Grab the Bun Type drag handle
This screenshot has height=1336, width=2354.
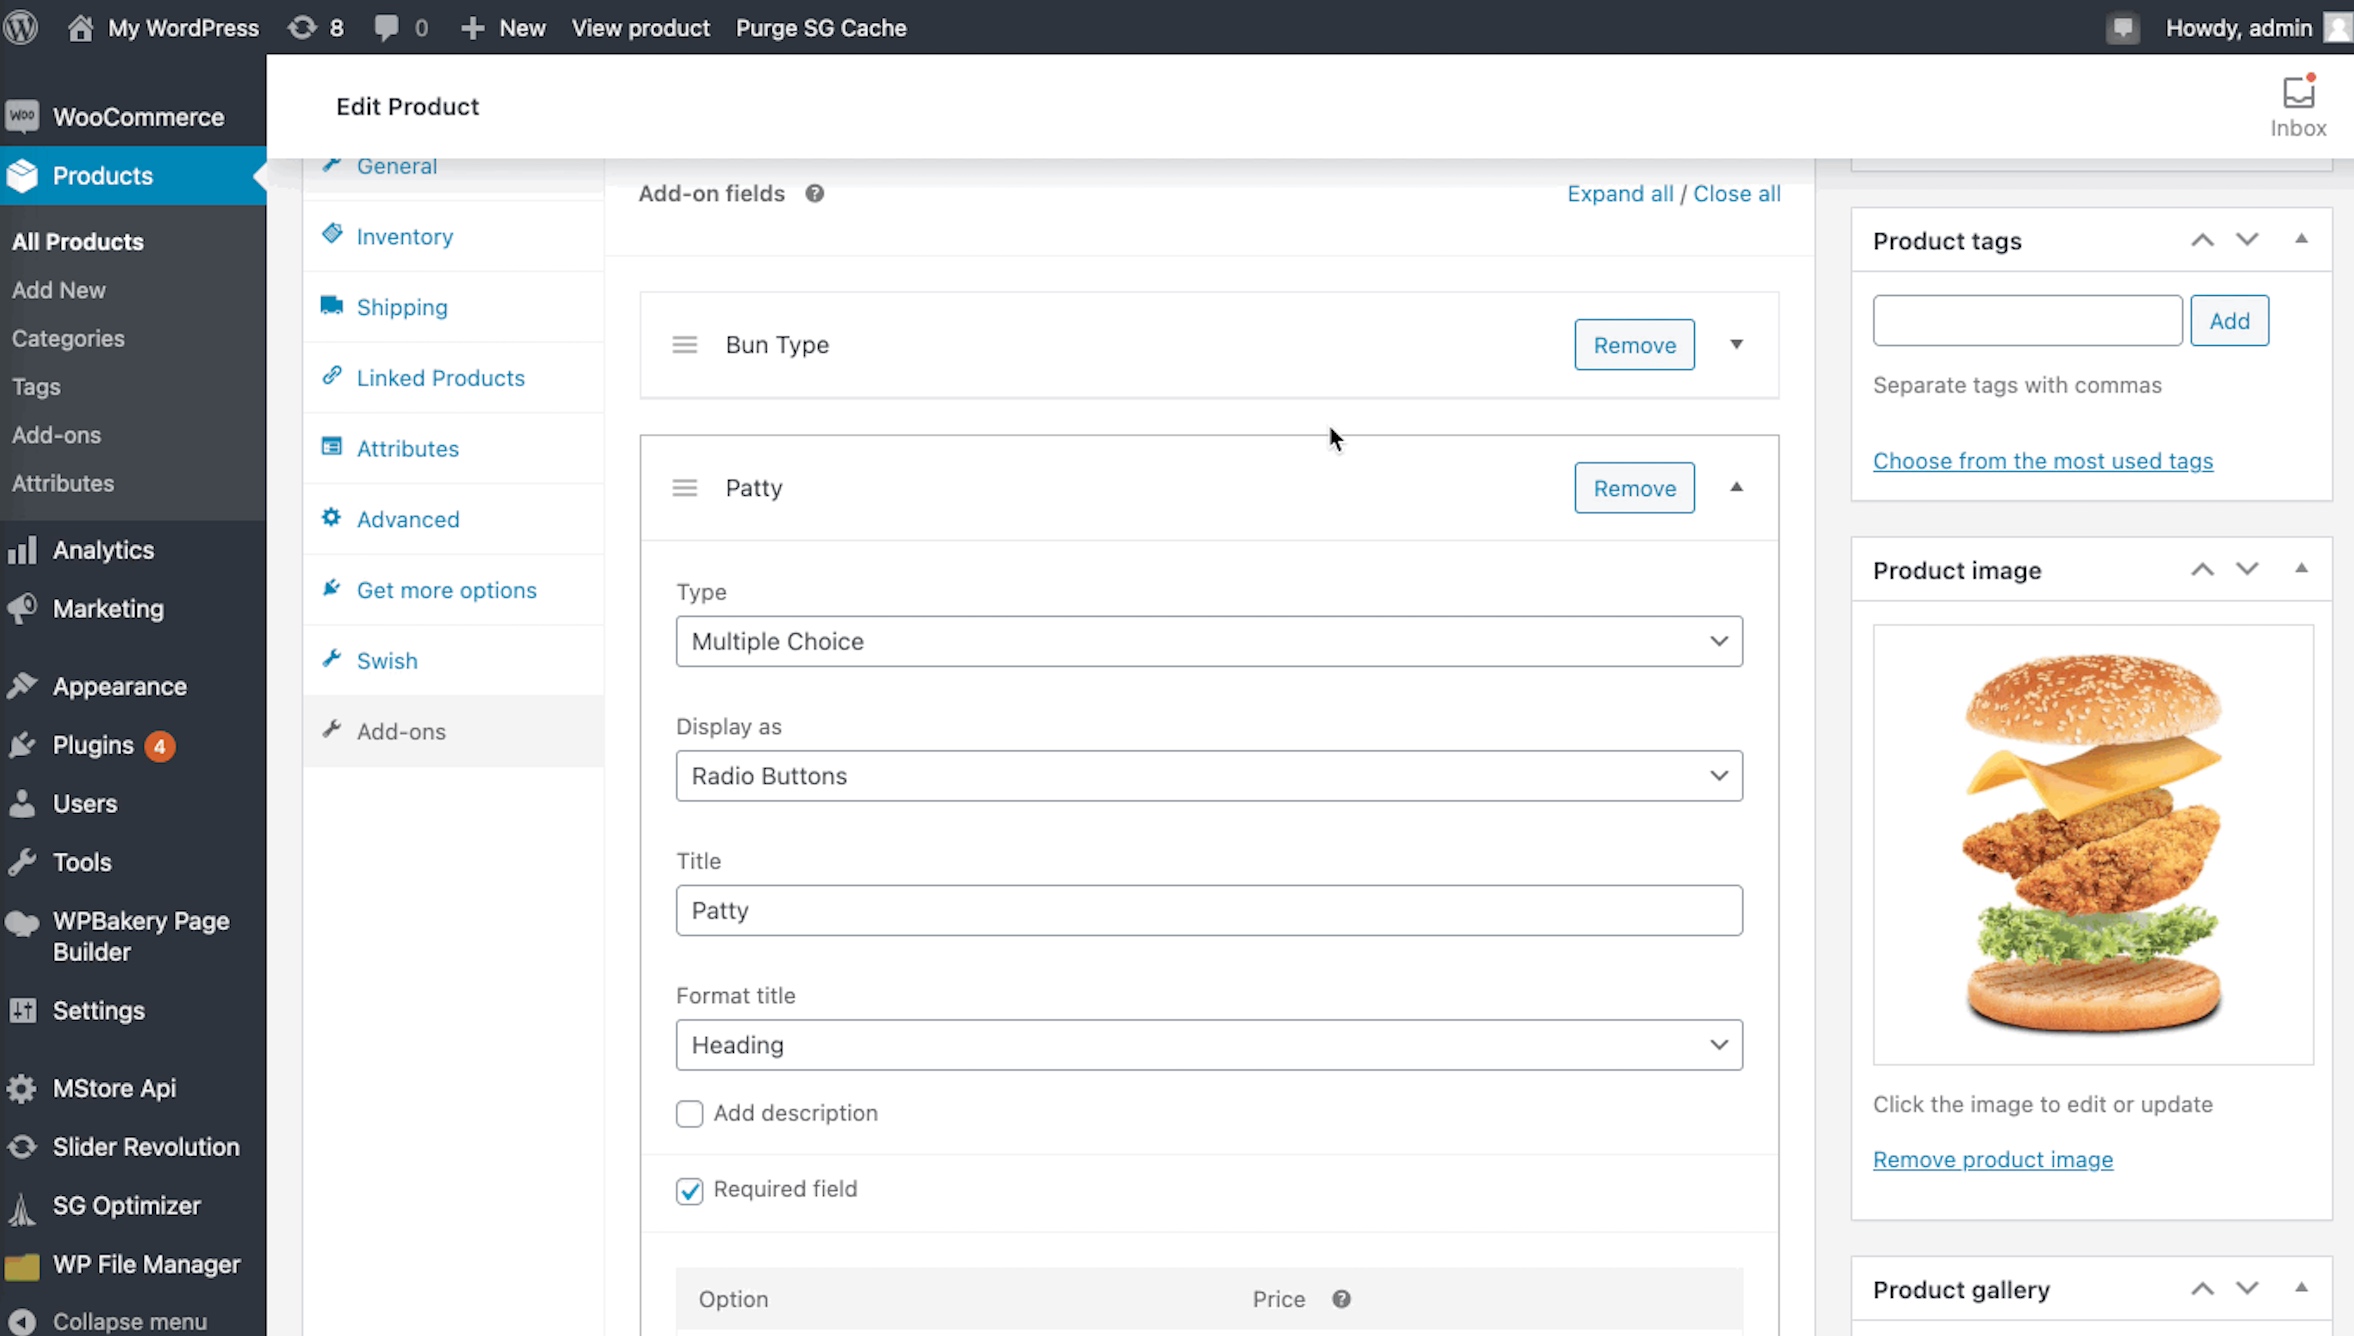tap(685, 345)
